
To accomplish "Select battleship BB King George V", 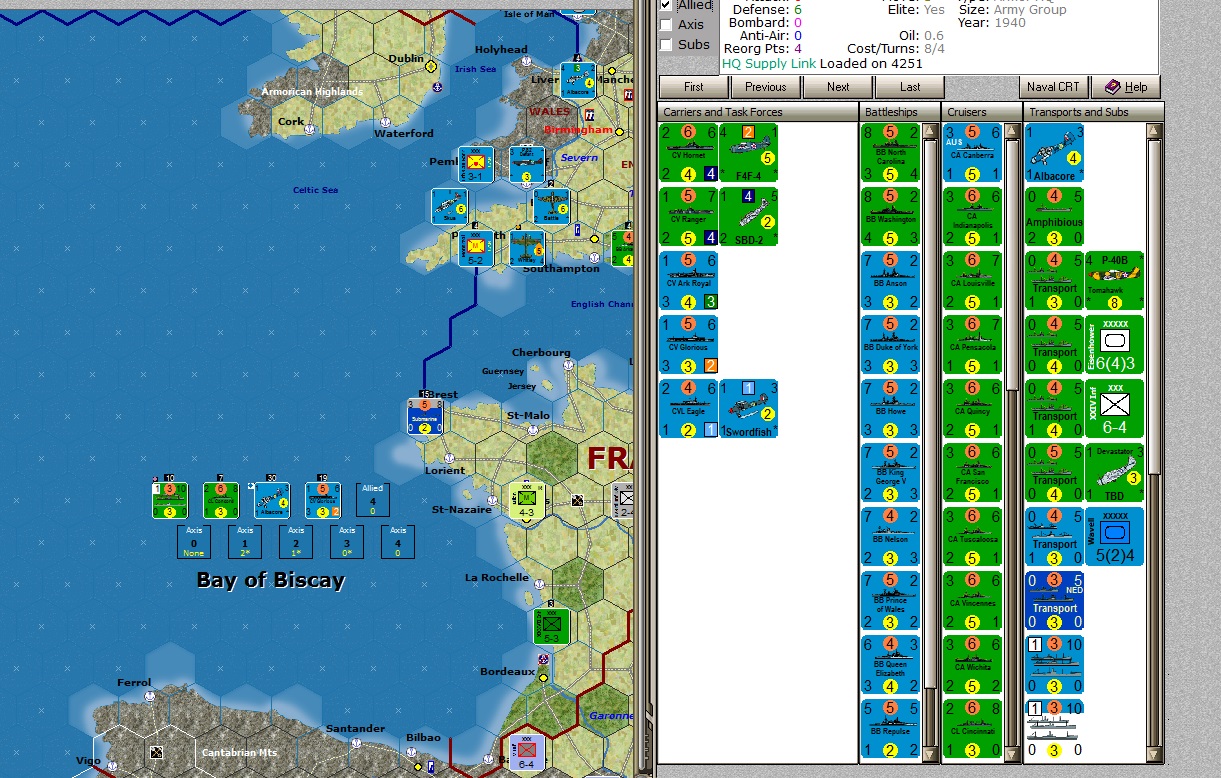I will click(890, 473).
